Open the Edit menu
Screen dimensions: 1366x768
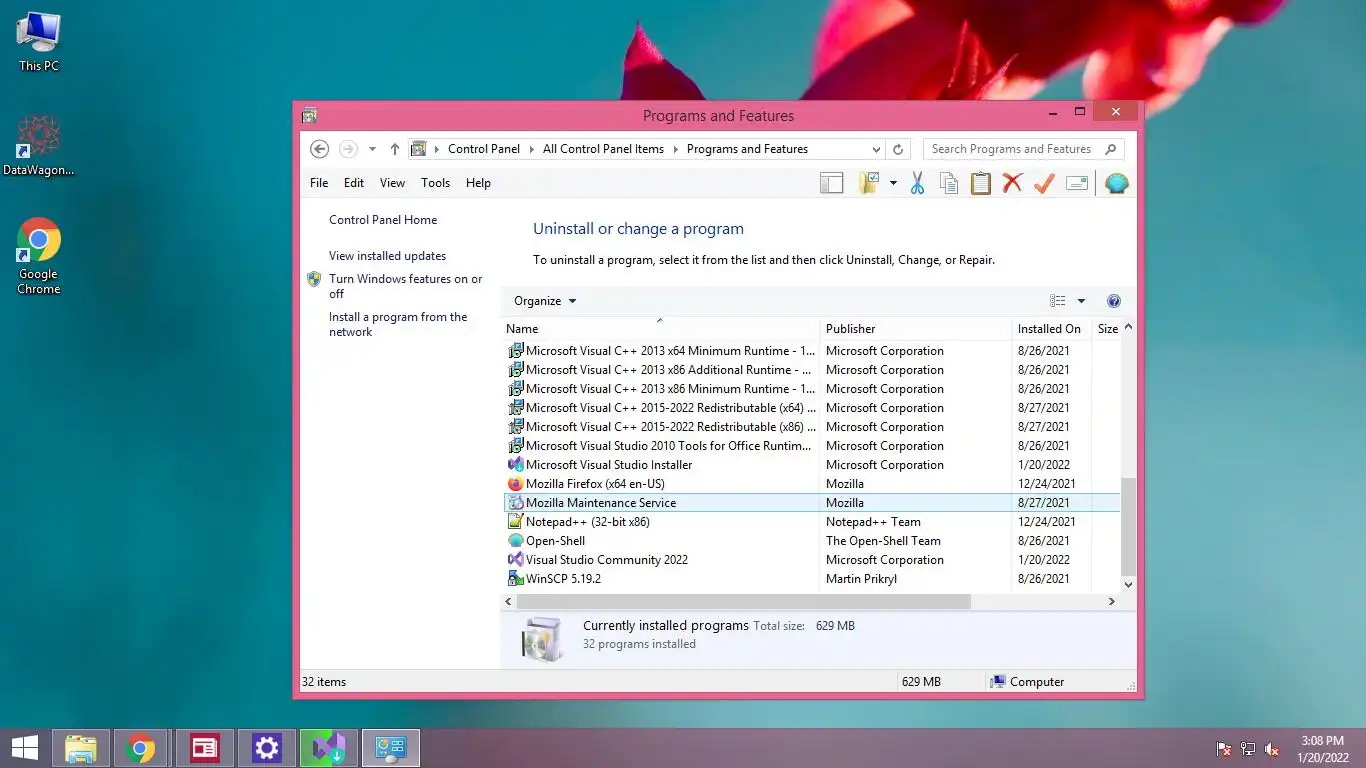[x=354, y=183]
